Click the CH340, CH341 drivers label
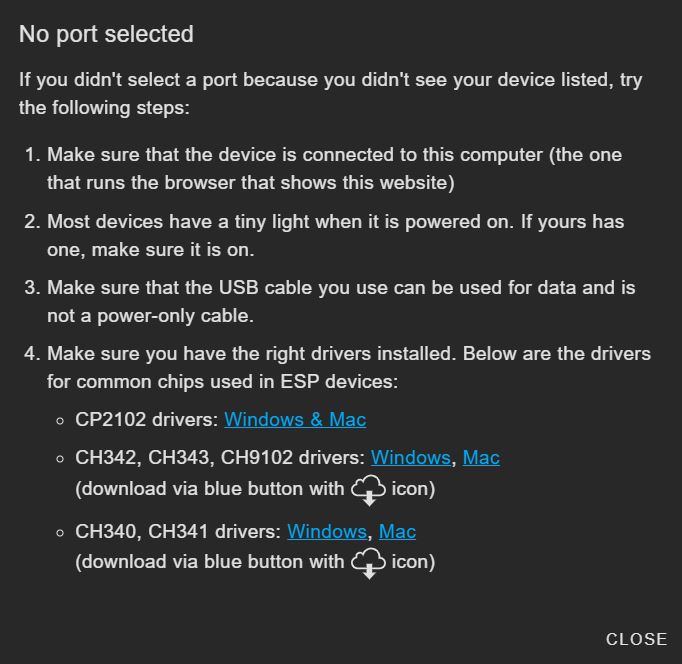 click(178, 531)
